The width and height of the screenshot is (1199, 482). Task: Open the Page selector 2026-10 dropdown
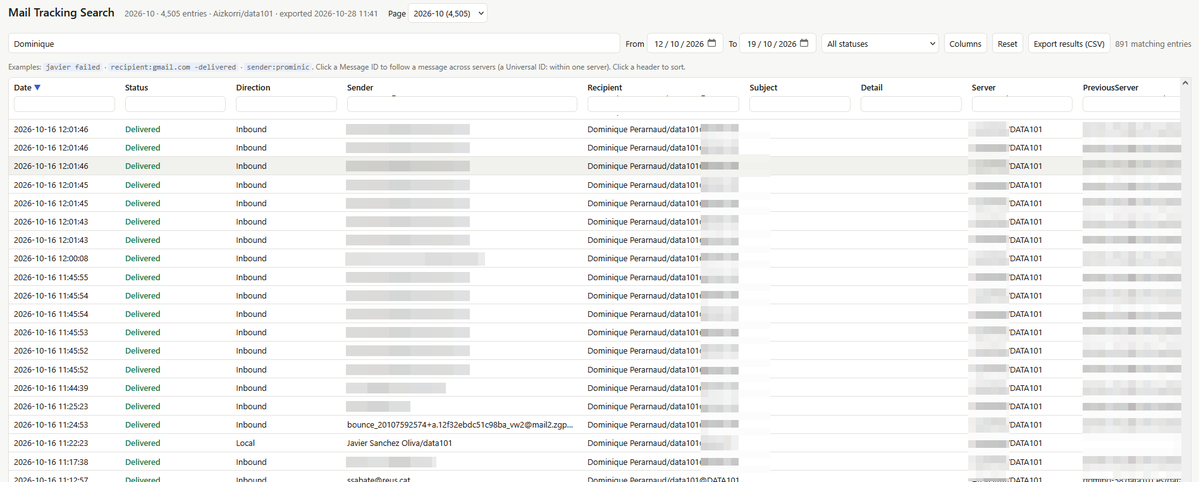coord(447,14)
